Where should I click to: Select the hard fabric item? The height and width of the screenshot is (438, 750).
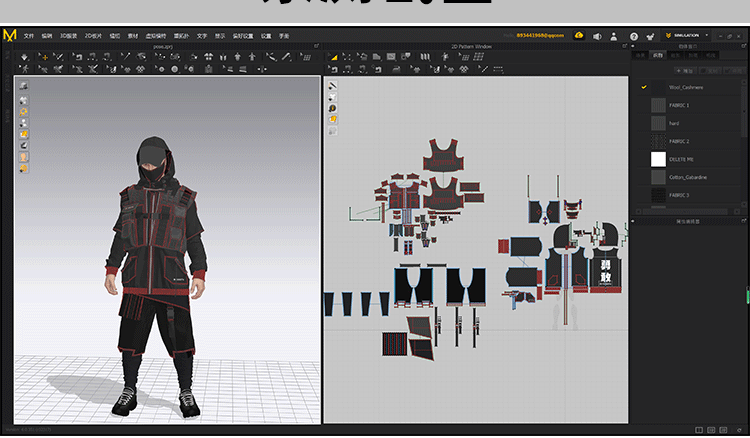pyautogui.click(x=675, y=123)
